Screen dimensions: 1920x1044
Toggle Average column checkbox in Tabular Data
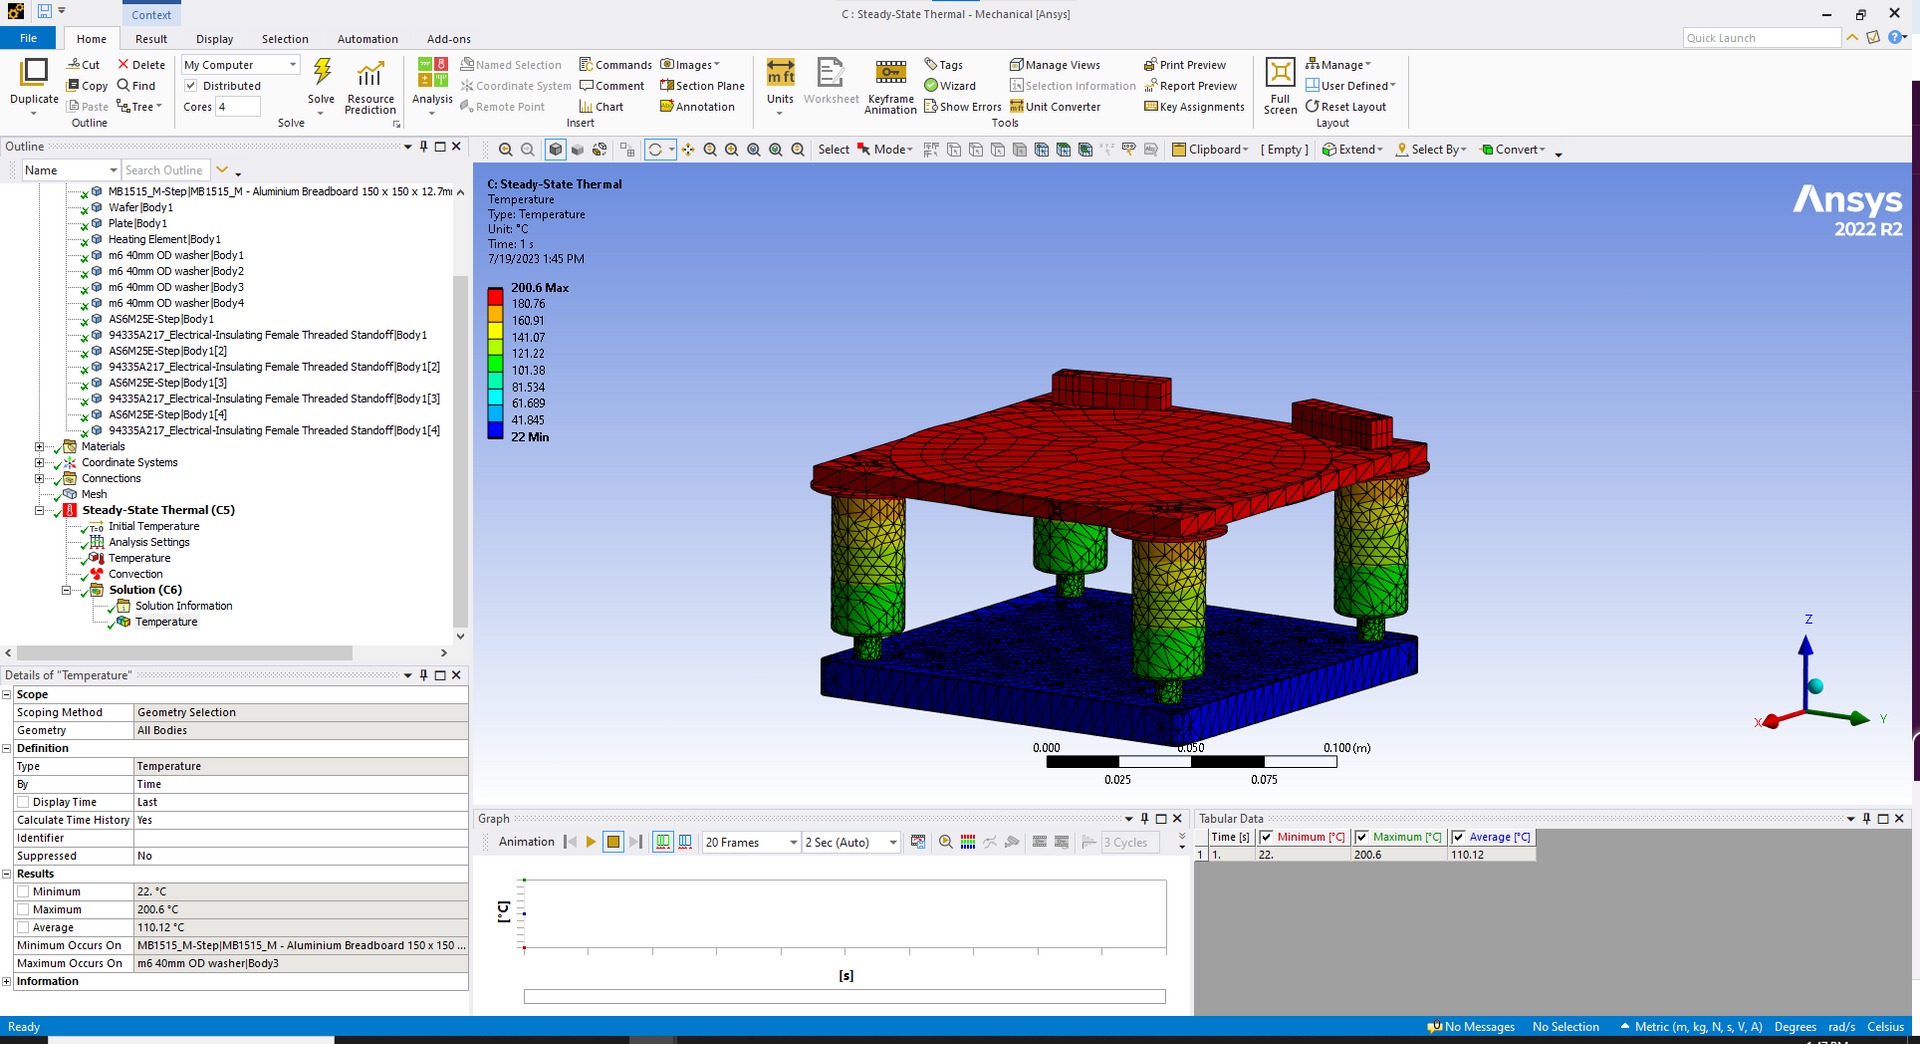[1458, 837]
